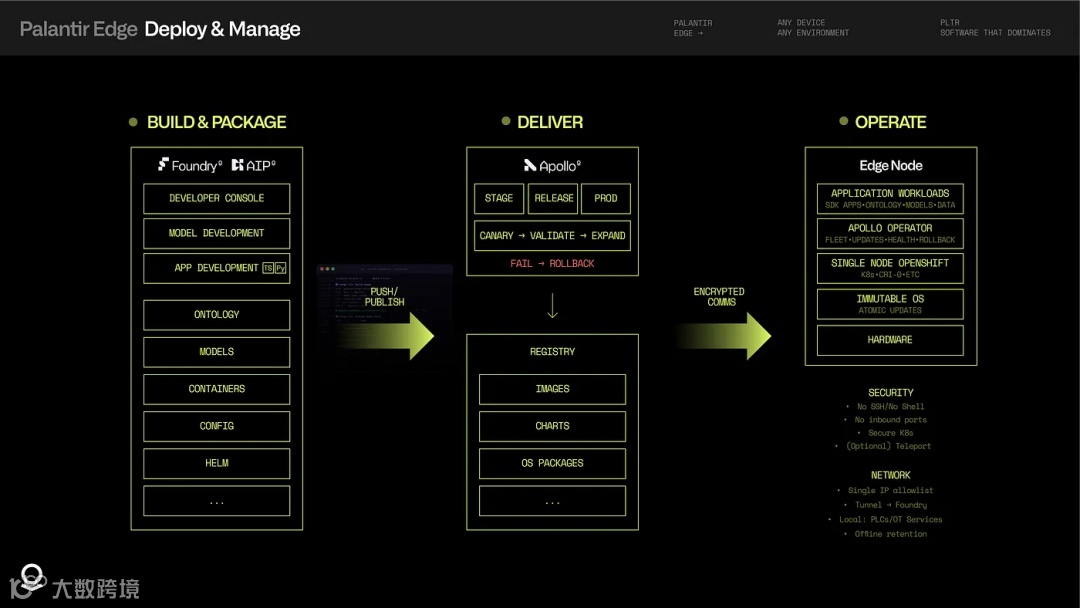Click the AIP logo

[x=253, y=165]
